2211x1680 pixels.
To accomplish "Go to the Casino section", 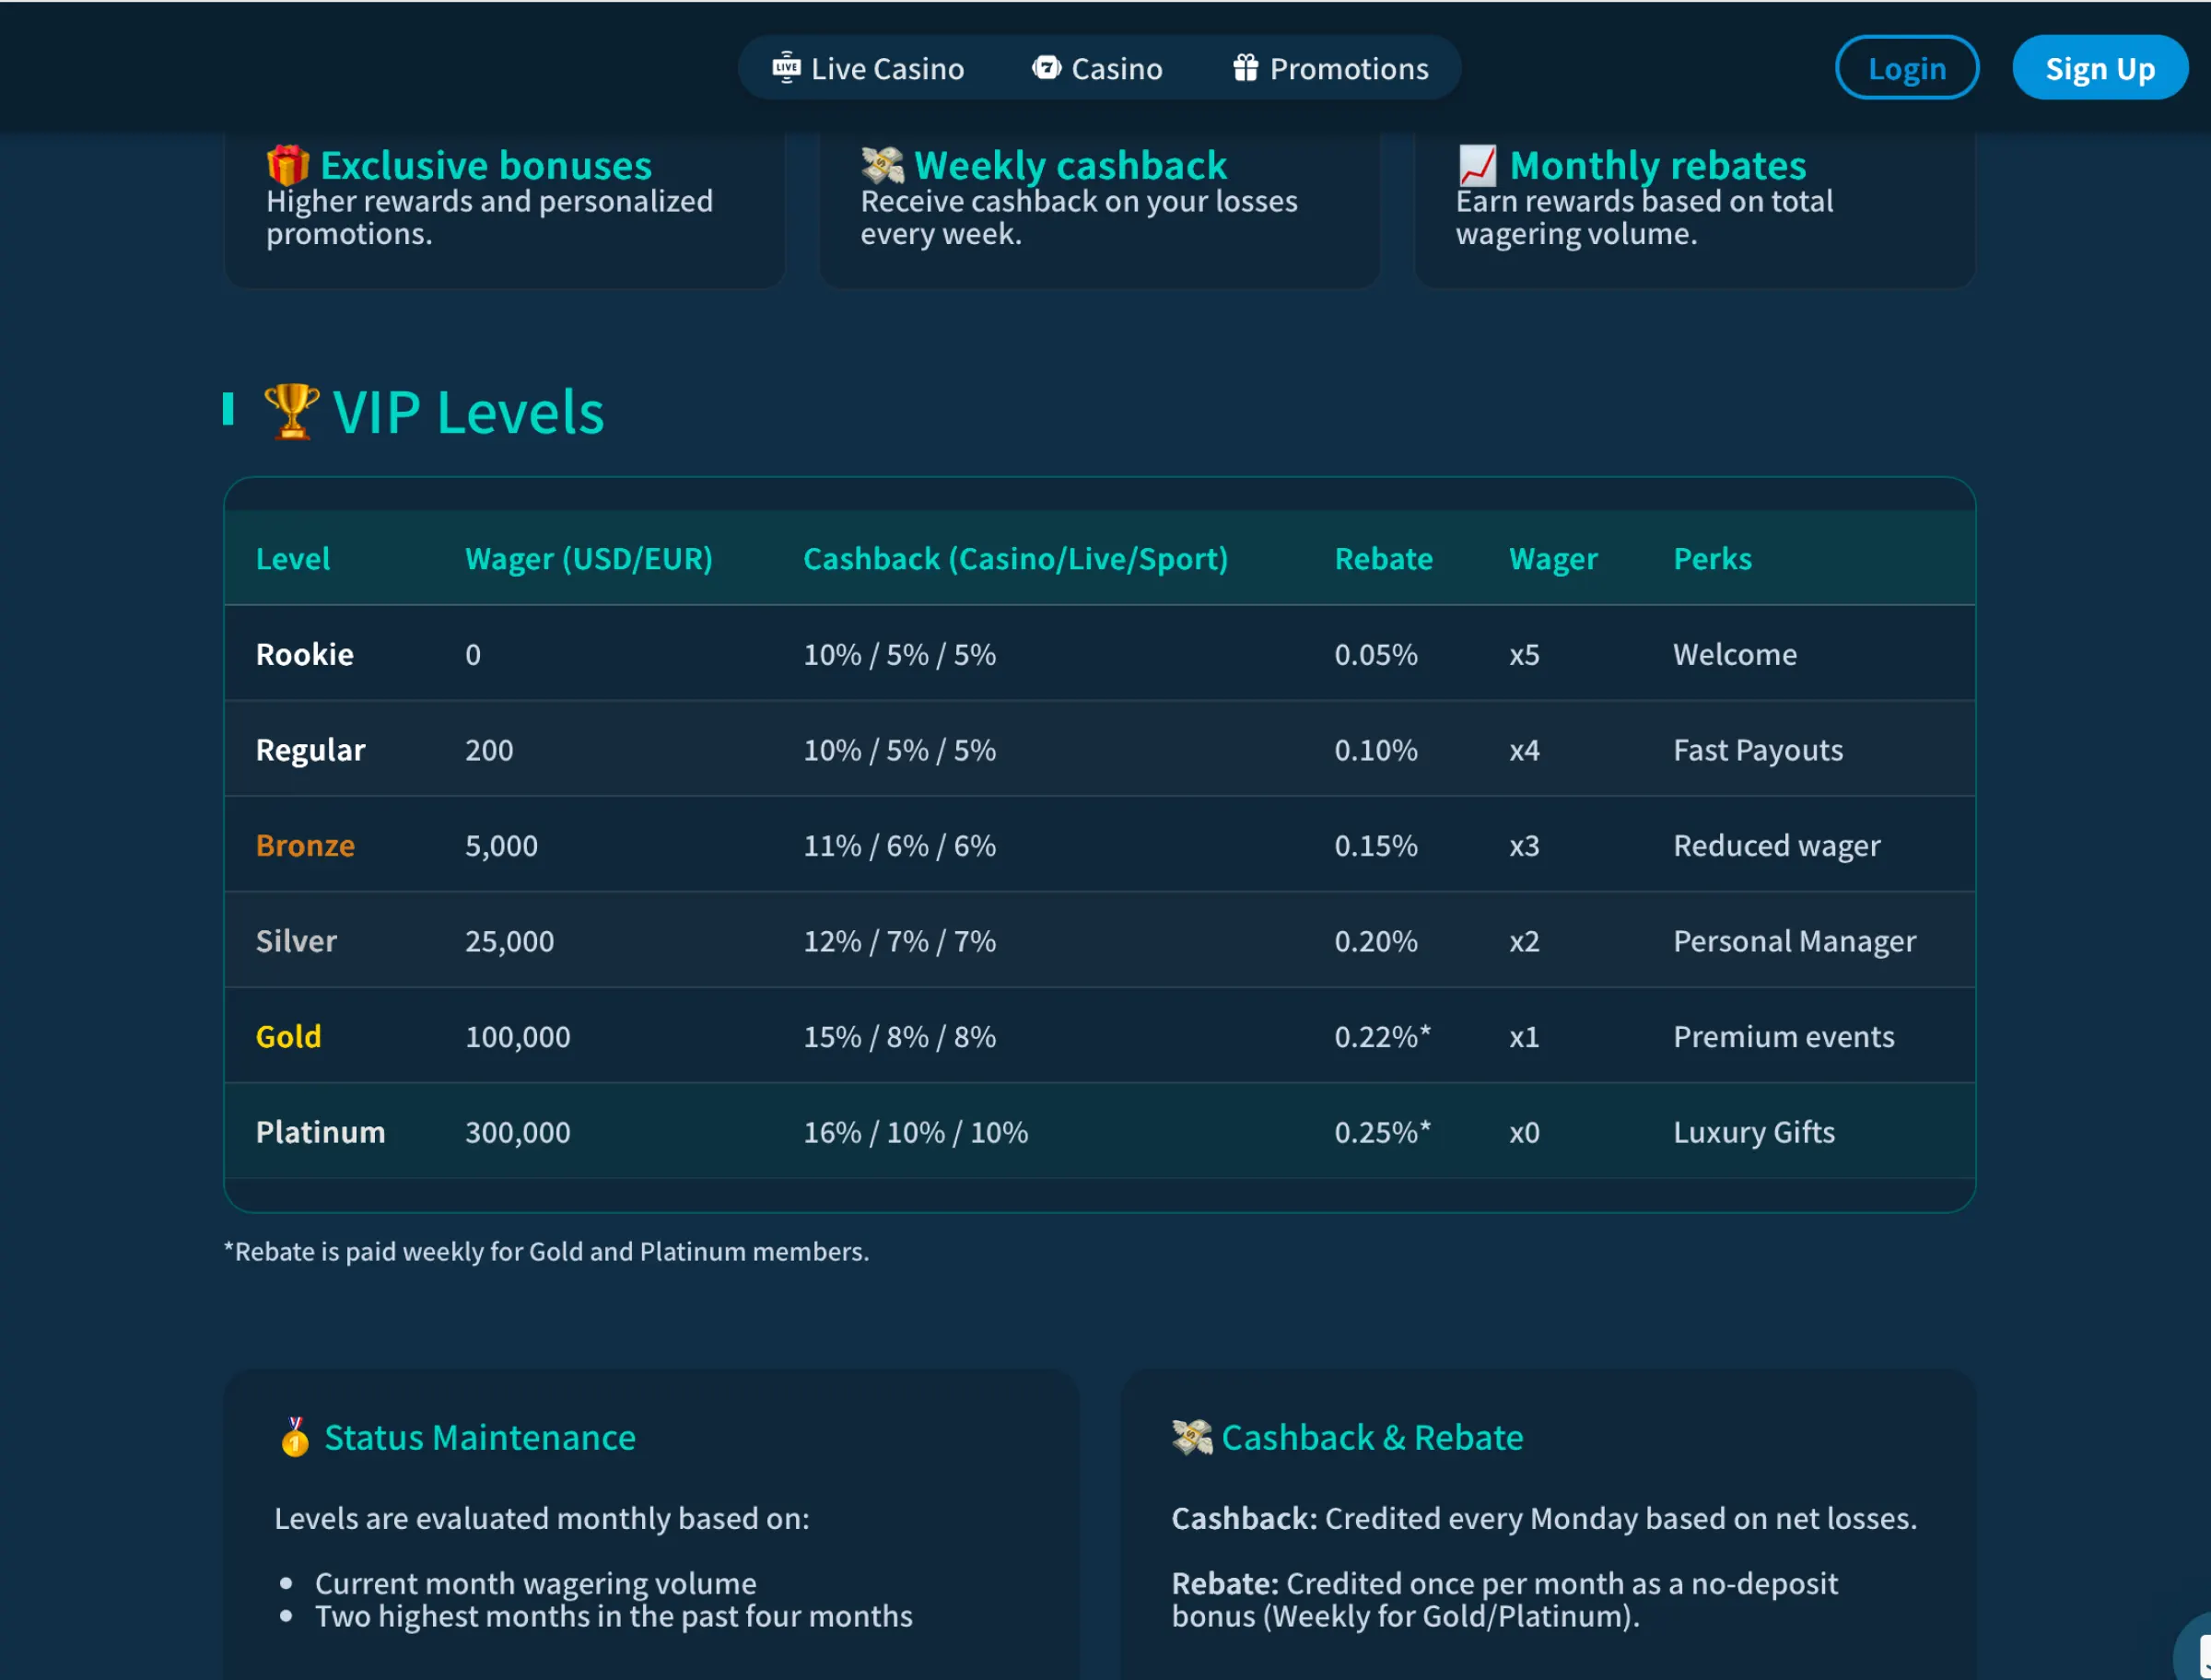I will click(x=1097, y=68).
